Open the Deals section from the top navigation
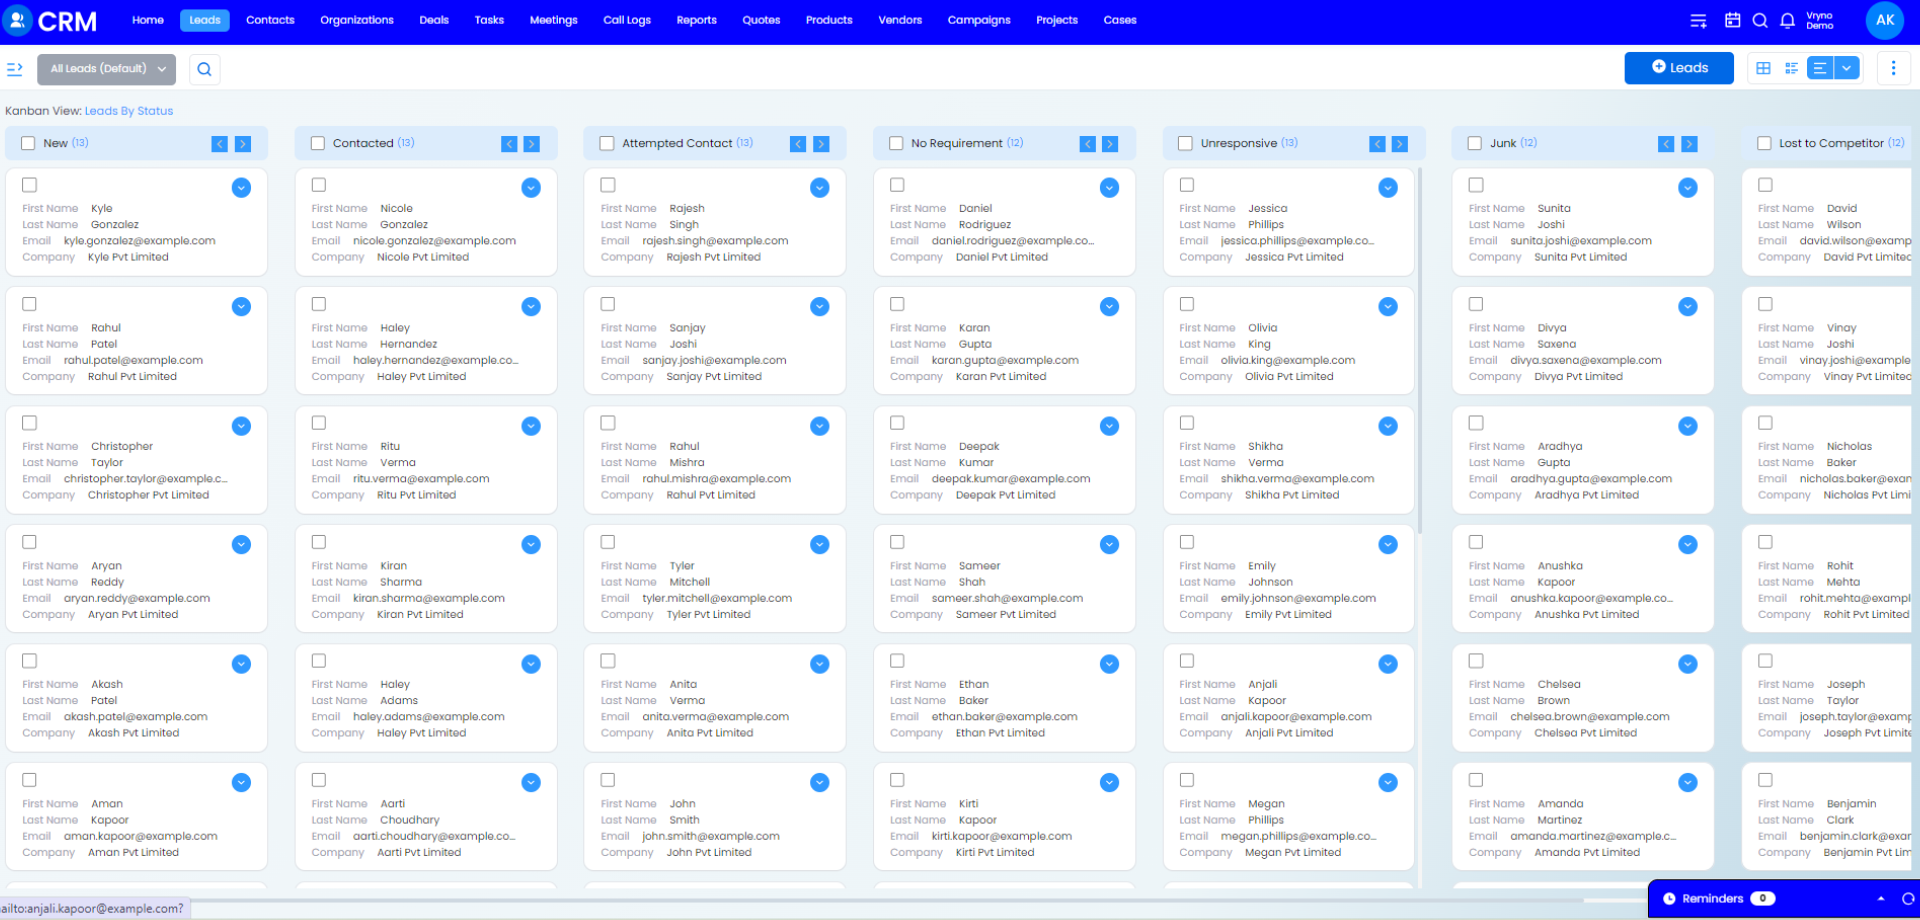The image size is (1920, 920). 434,19
